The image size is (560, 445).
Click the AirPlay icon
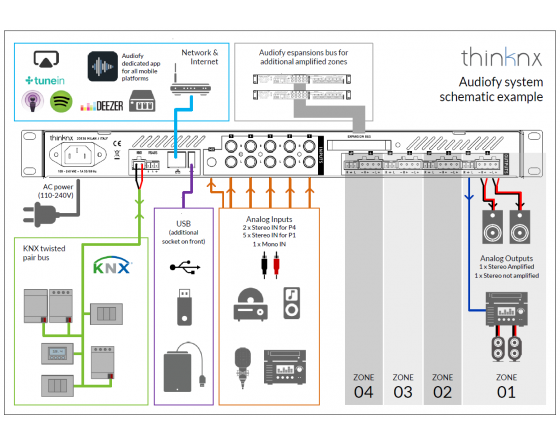(x=46, y=59)
